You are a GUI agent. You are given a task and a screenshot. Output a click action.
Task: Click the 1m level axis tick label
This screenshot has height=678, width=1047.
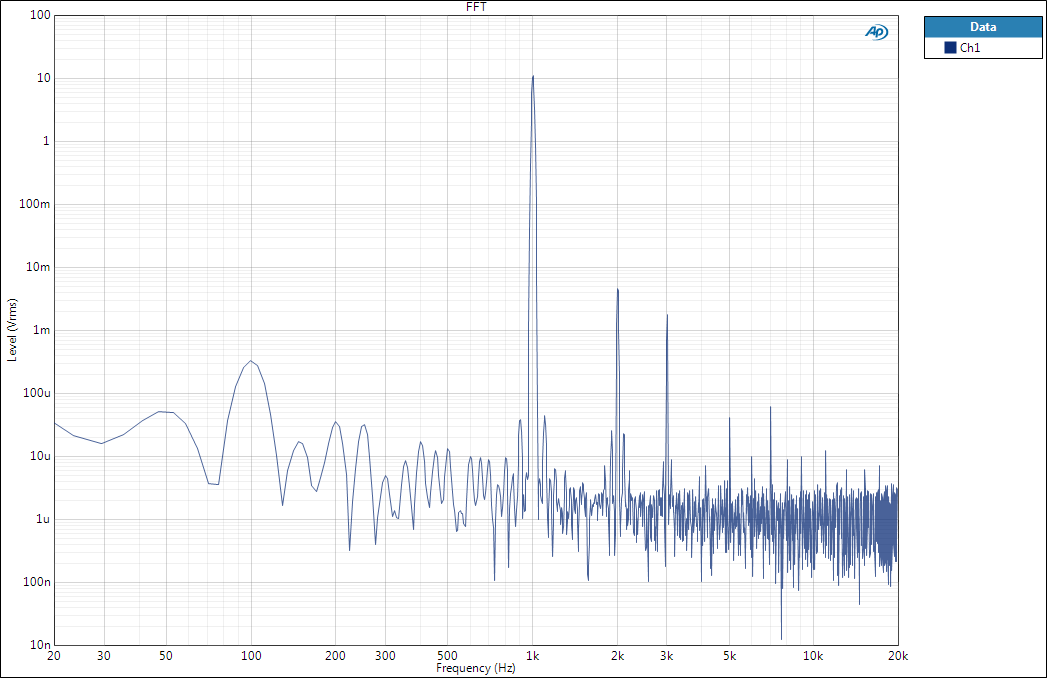click(x=41, y=330)
